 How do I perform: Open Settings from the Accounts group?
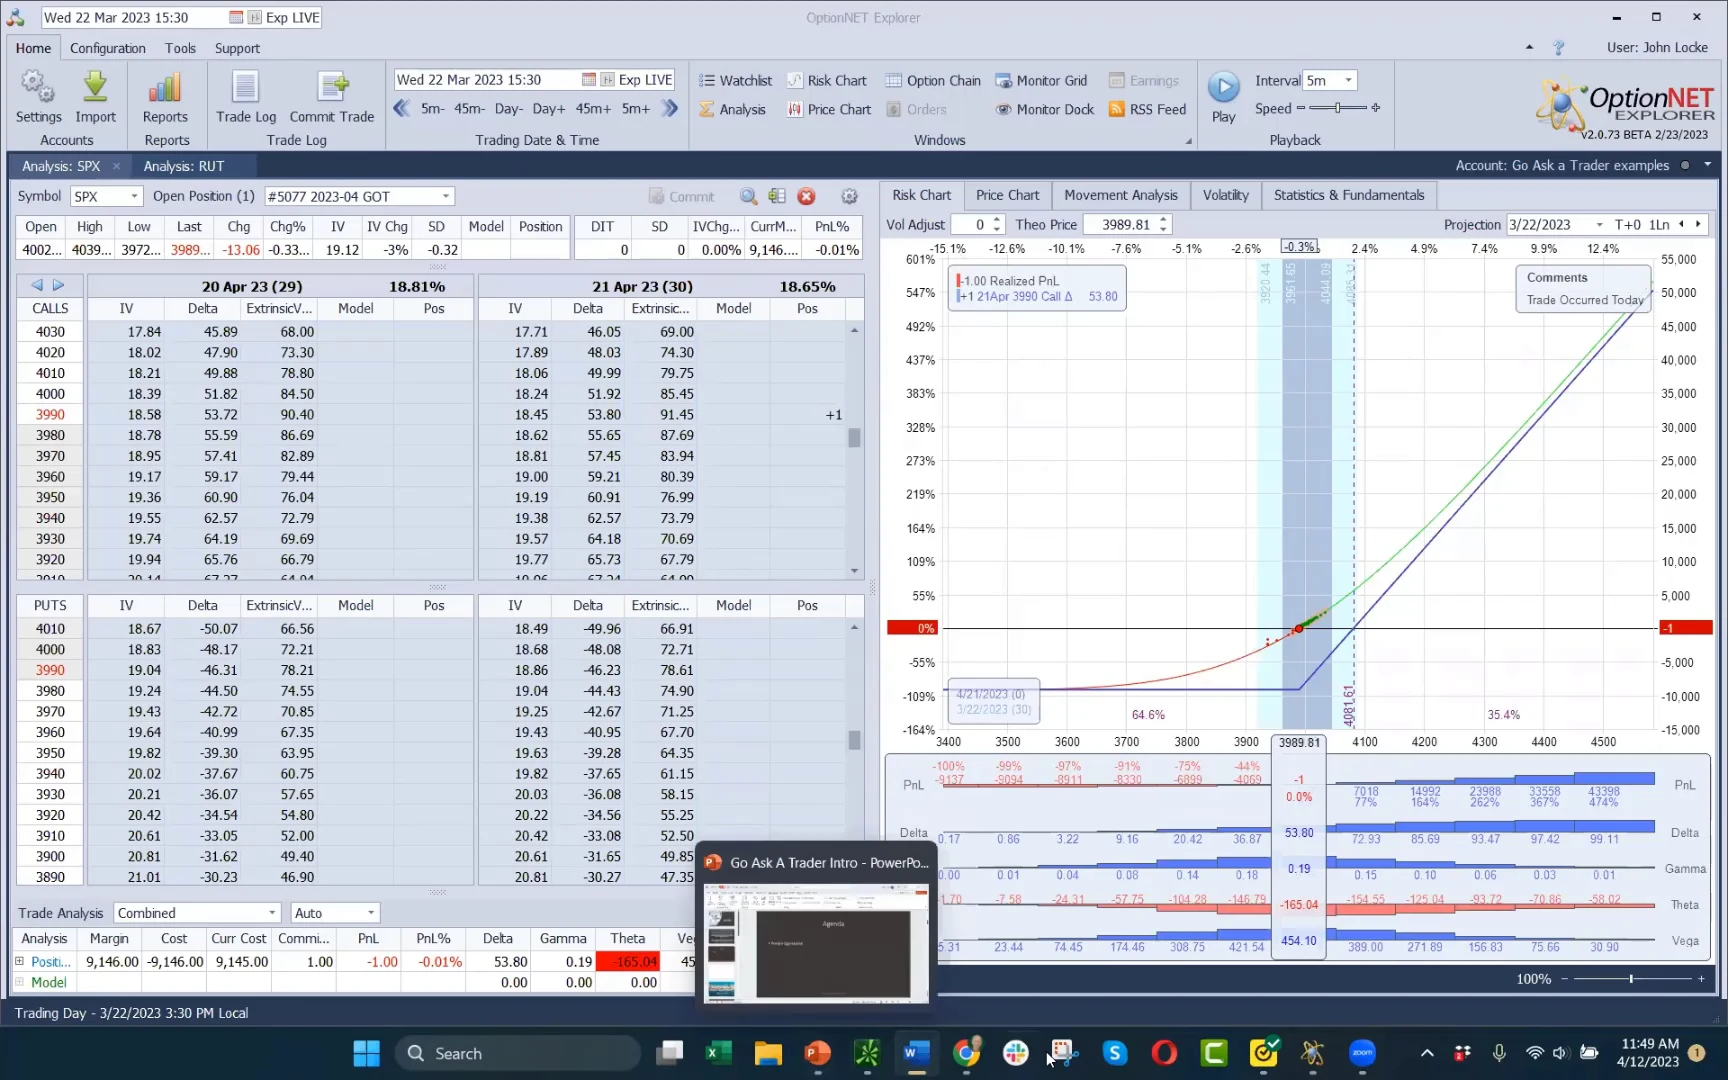tap(38, 96)
